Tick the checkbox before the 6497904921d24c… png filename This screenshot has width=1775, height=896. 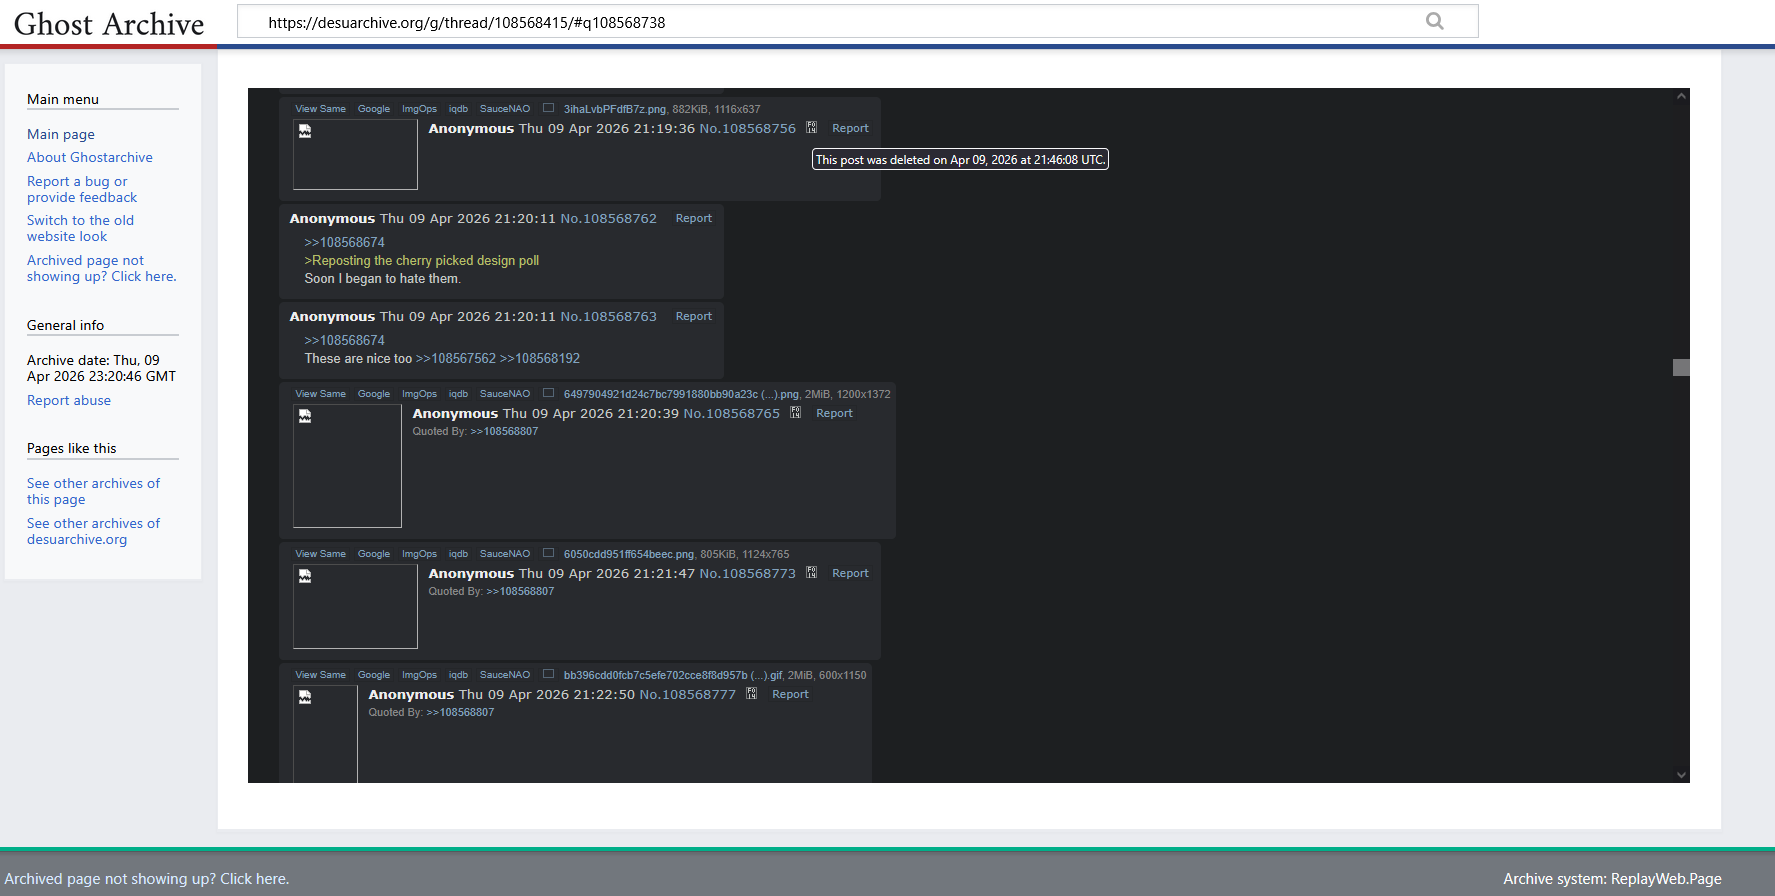(x=548, y=393)
